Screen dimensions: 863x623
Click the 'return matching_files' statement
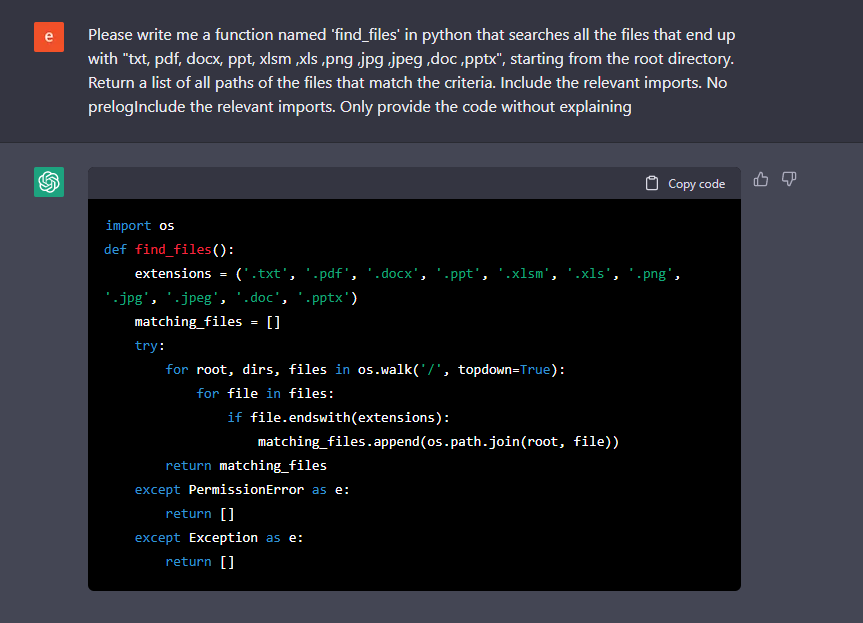pyautogui.click(x=246, y=465)
